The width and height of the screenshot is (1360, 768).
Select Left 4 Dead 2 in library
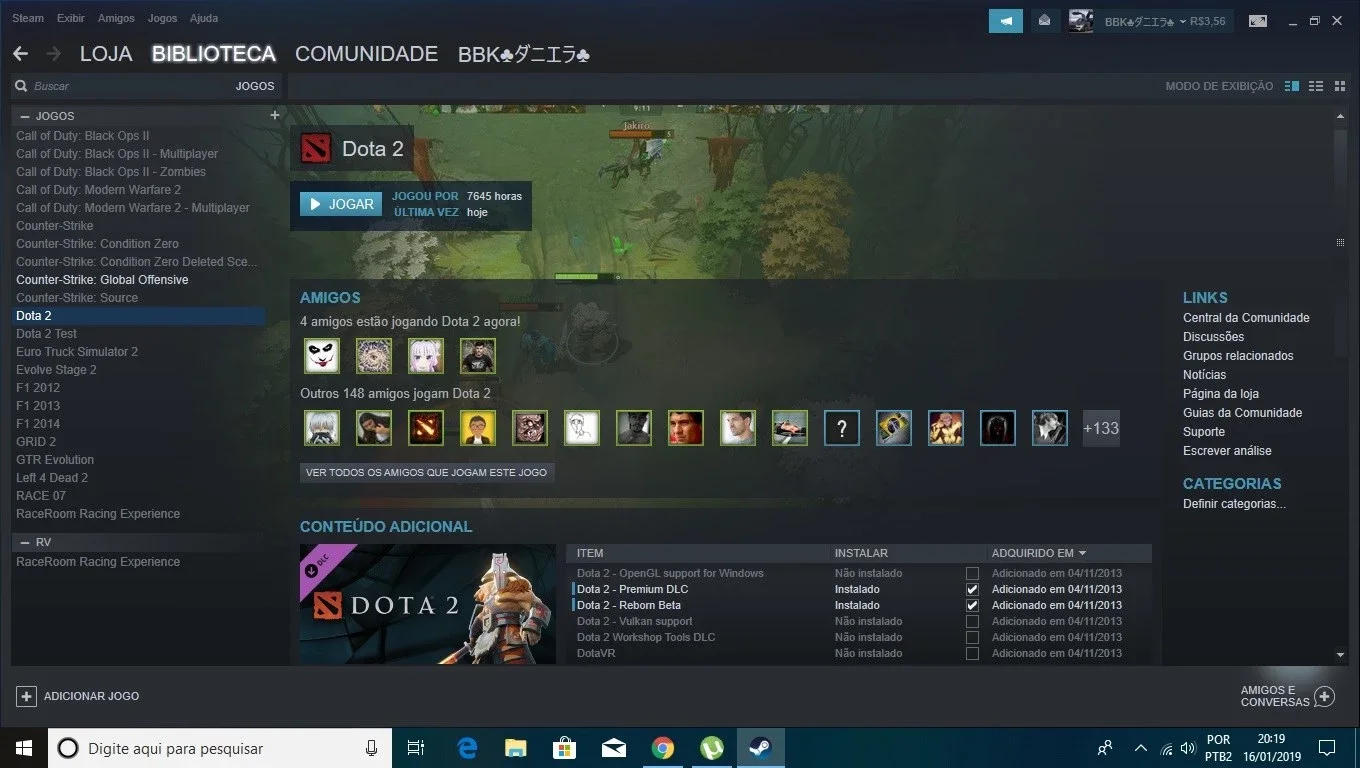coord(52,478)
